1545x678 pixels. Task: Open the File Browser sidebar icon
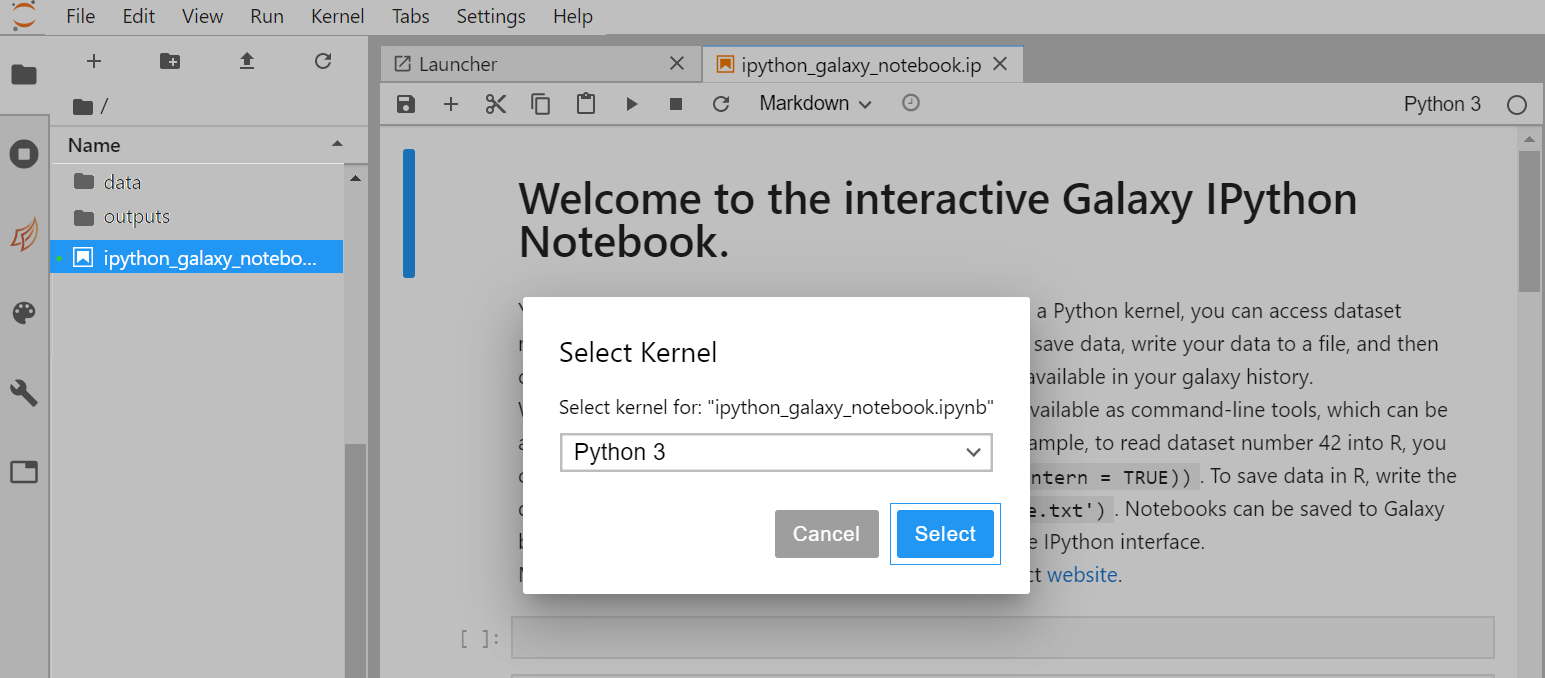(x=24, y=75)
